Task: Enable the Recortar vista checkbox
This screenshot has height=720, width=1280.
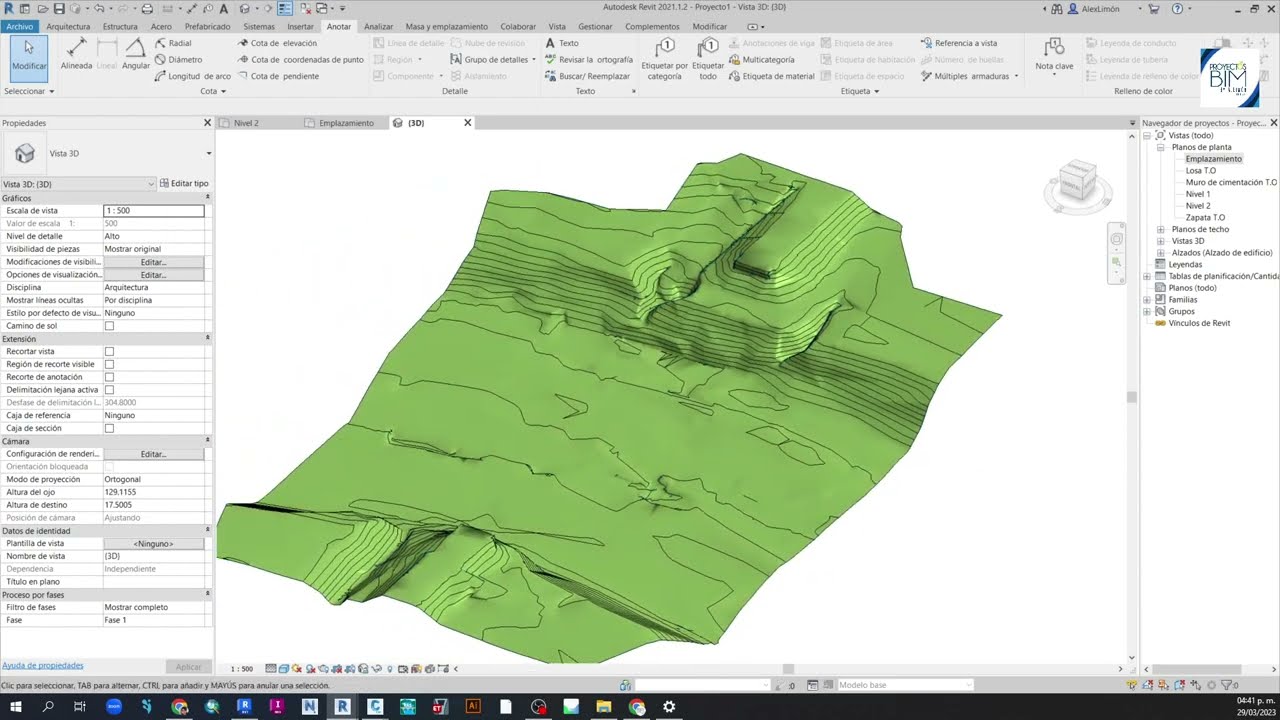Action: [109, 352]
